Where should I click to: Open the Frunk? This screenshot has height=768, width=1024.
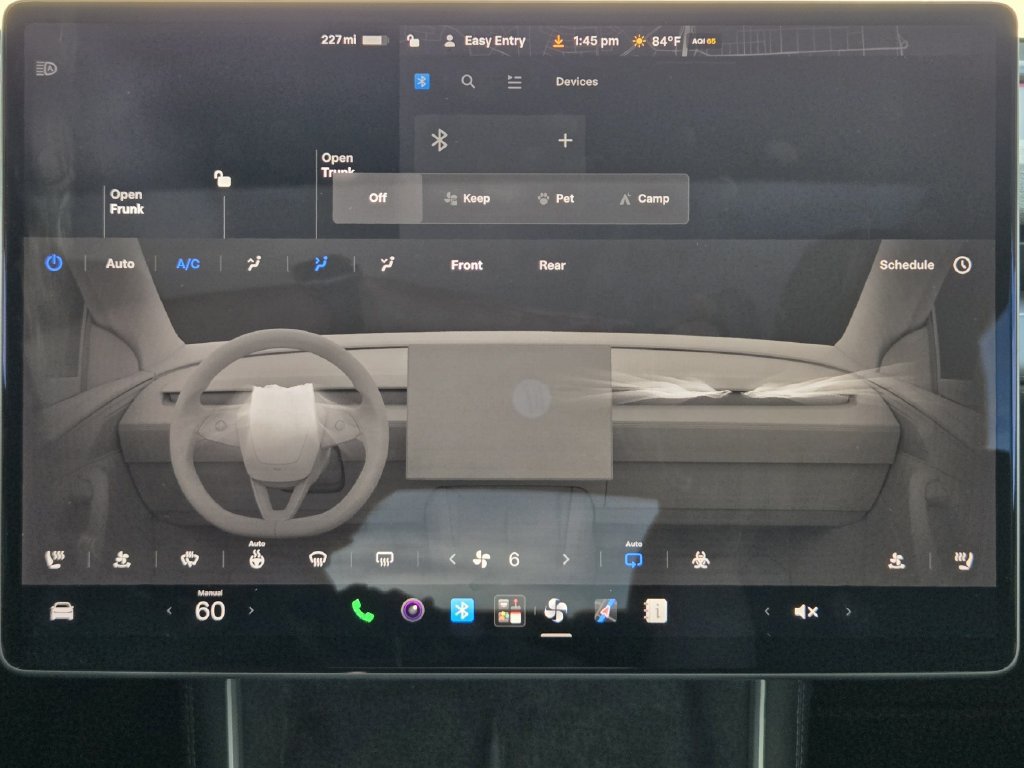(127, 202)
